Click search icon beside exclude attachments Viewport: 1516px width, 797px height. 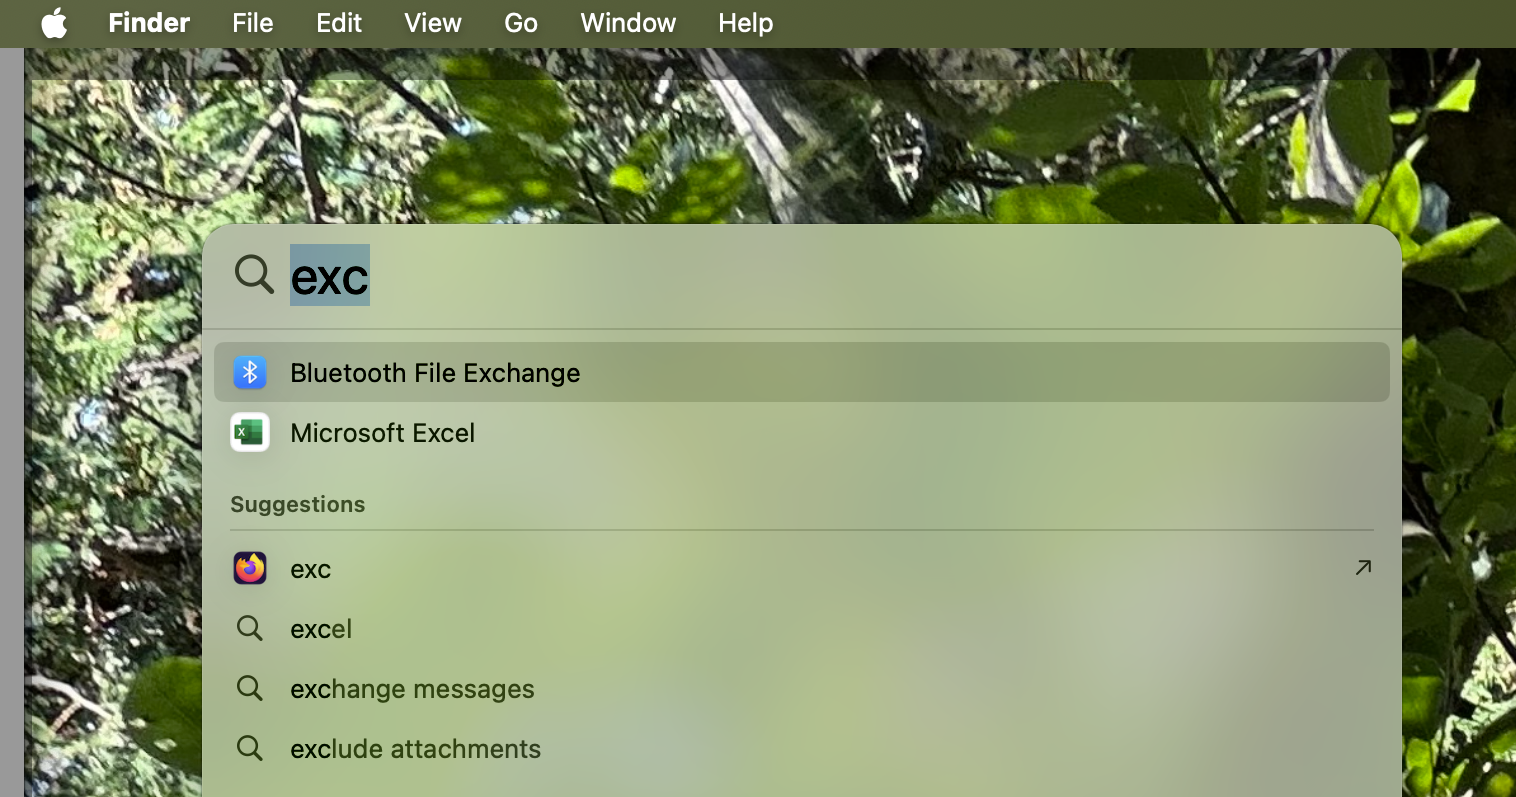[x=250, y=749]
